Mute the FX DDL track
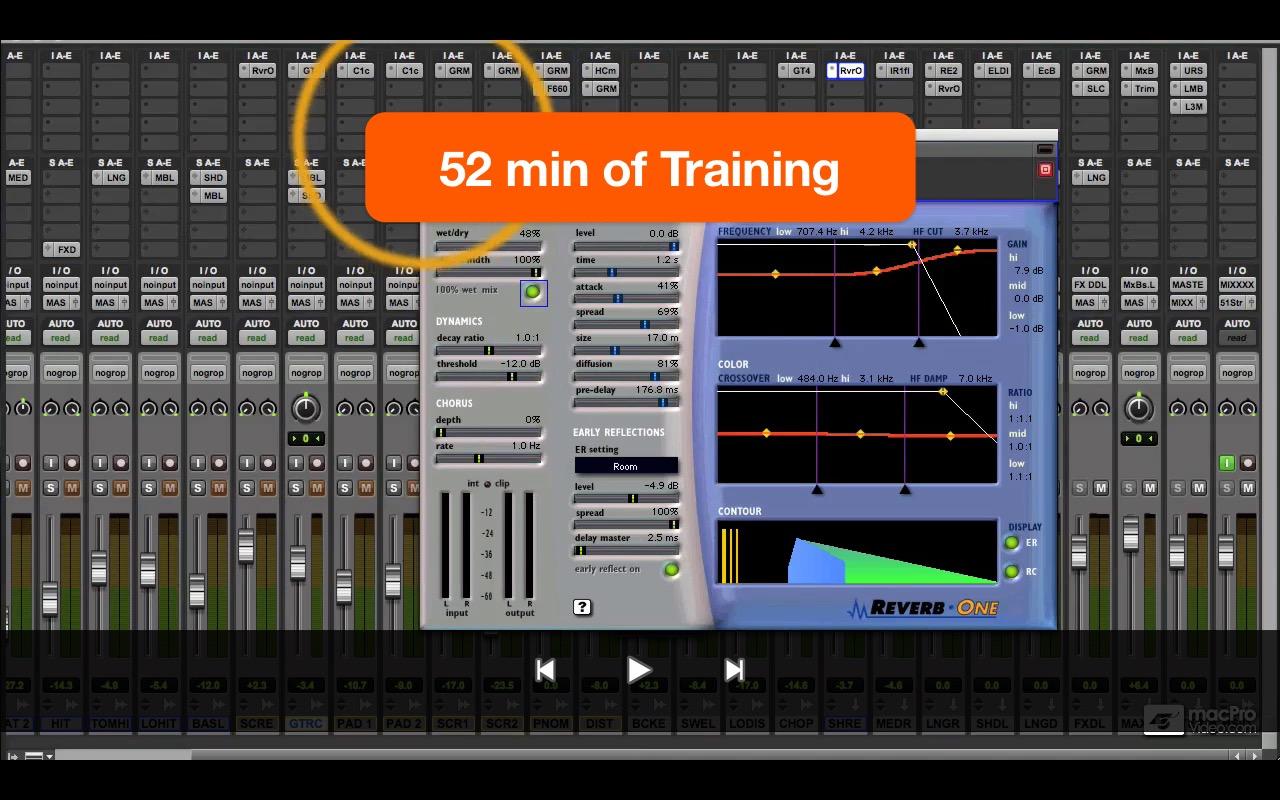Viewport: 1280px width, 800px height. tap(1101, 488)
